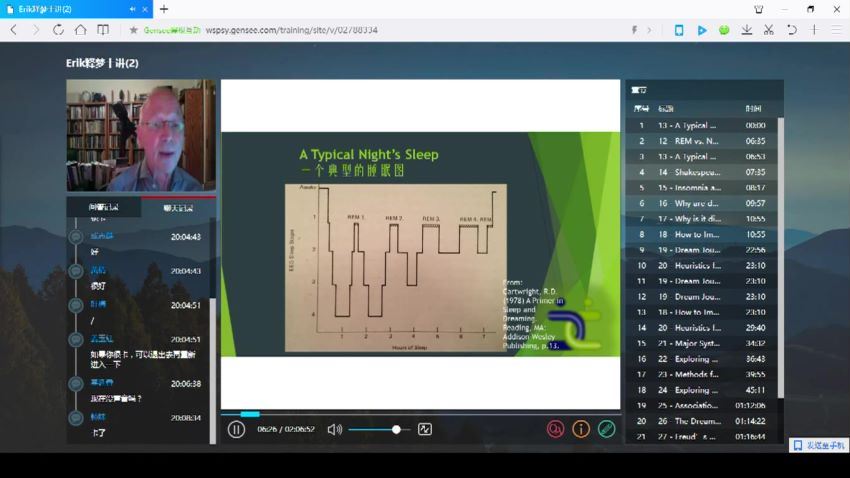
Task: Click the lightning bolt speed icon
Action: [634, 30]
